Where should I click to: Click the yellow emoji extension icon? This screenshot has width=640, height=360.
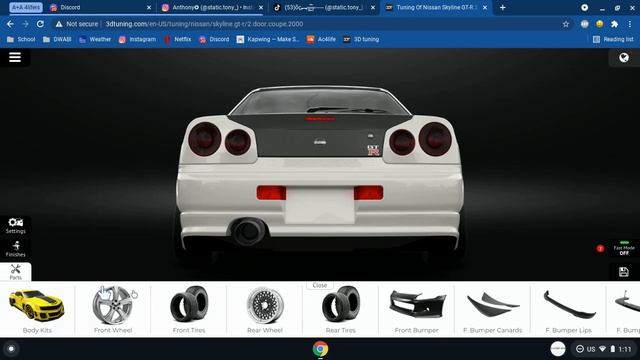pyautogui.click(x=600, y=24)
